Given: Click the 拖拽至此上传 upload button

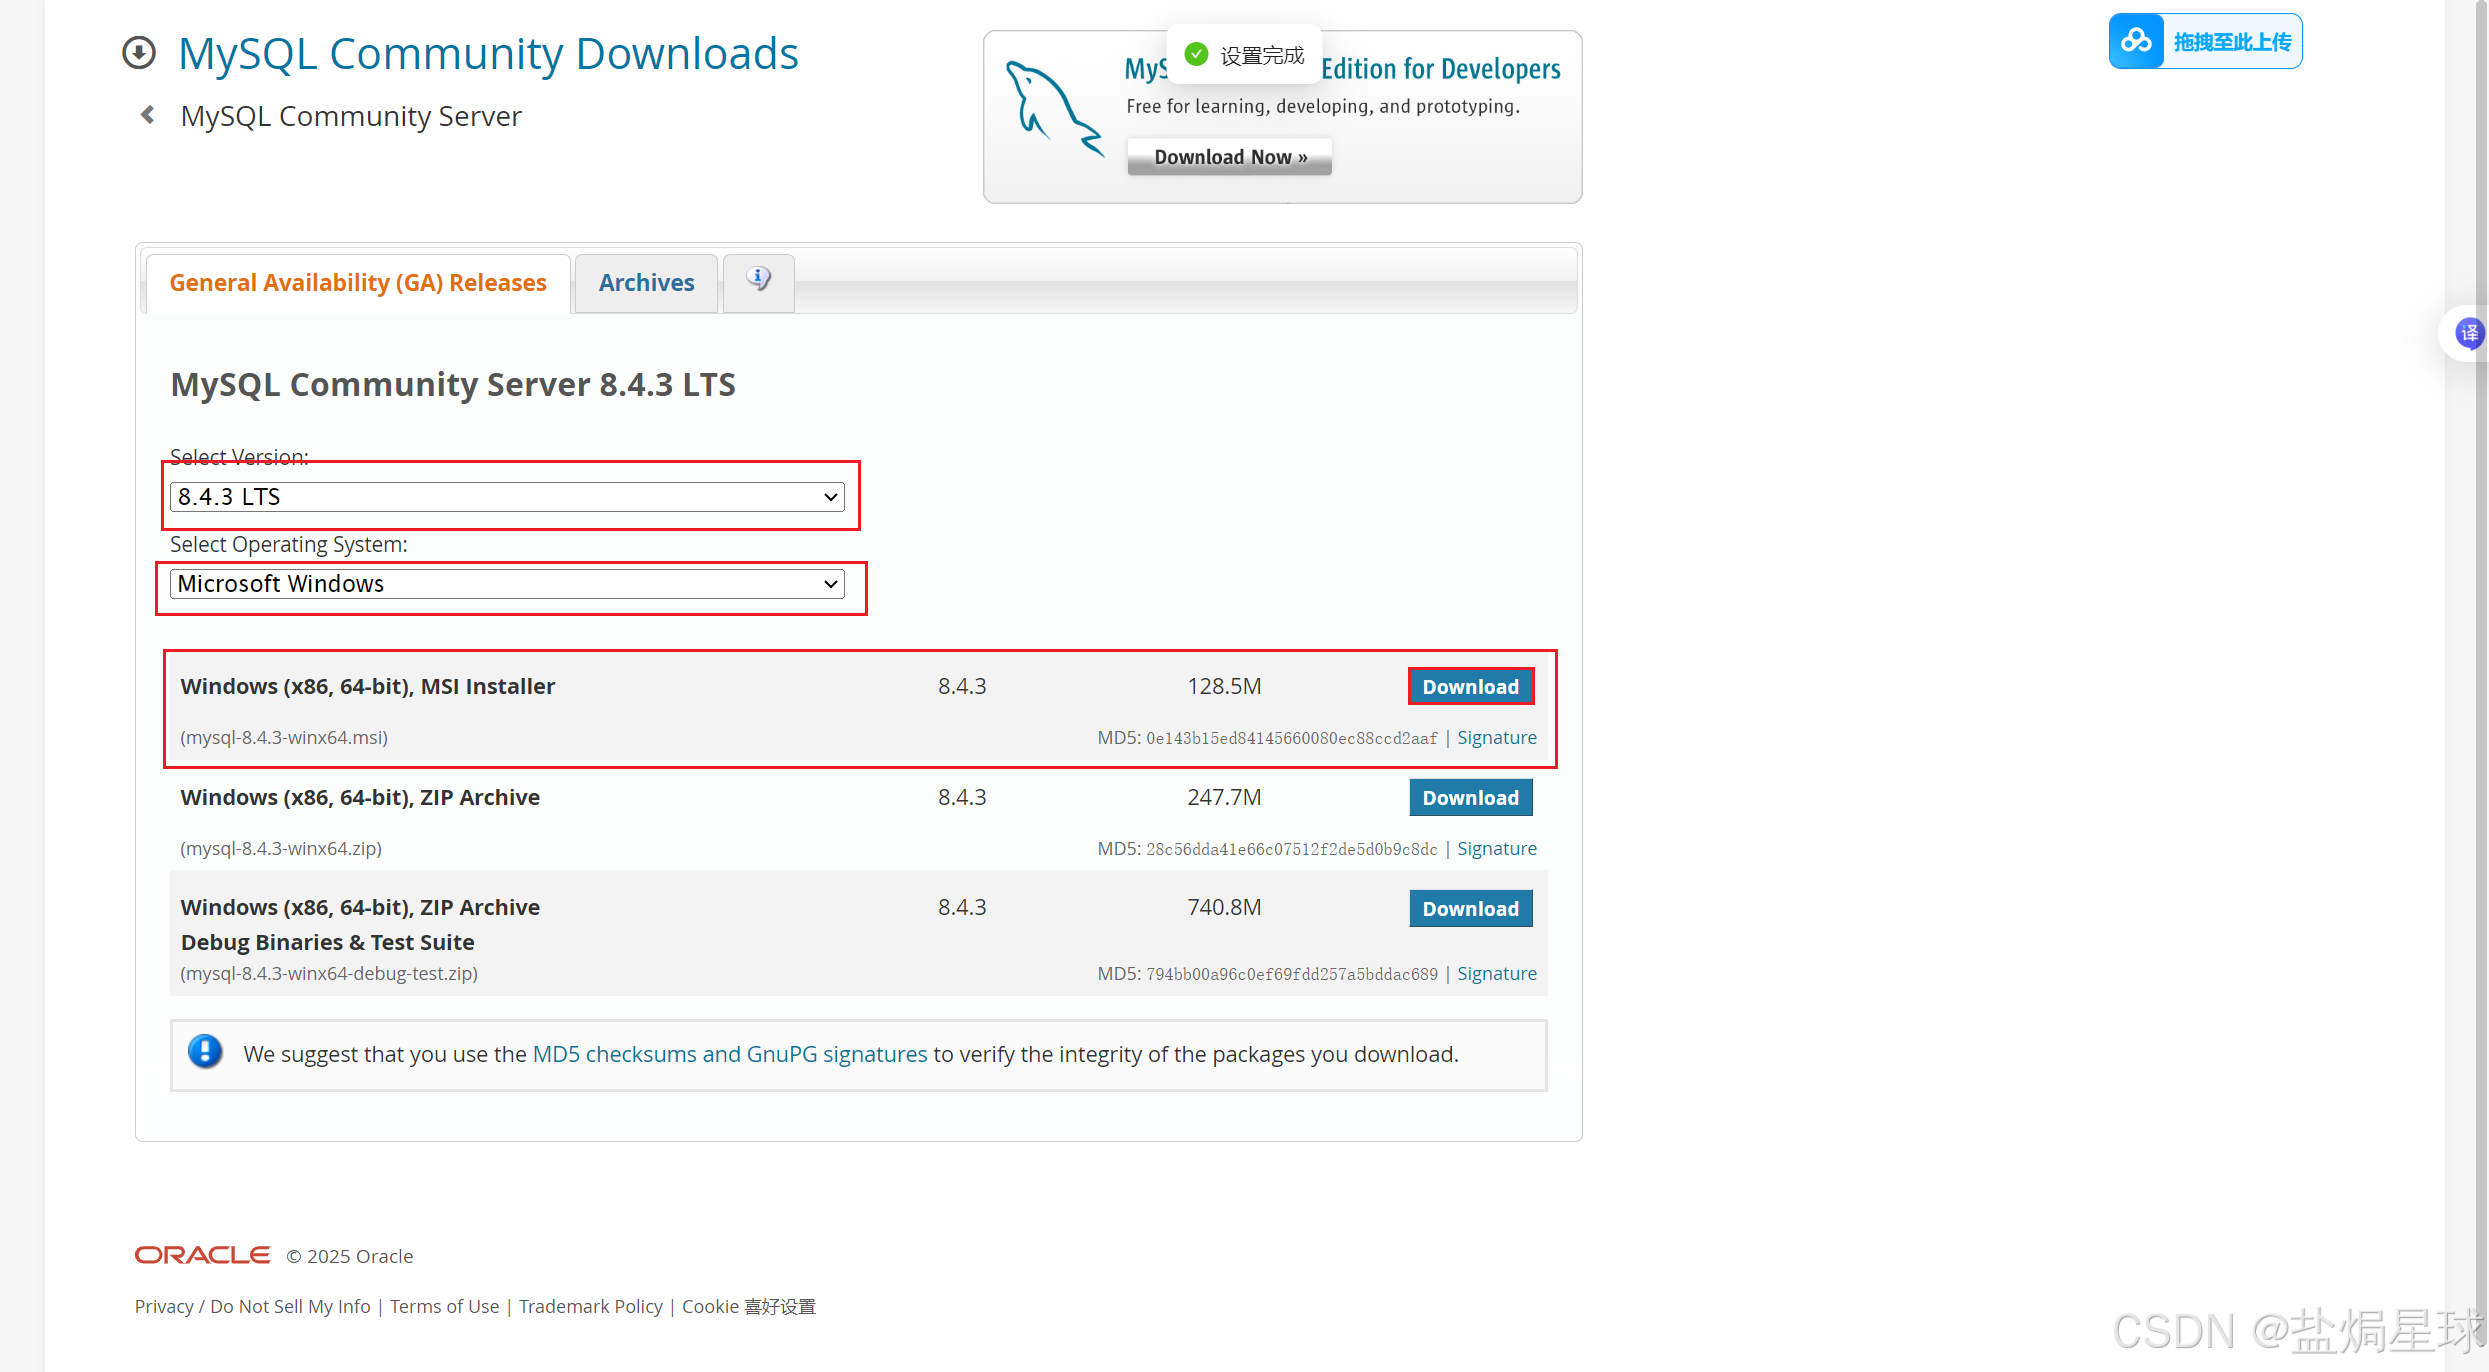Looking at the screenshot, I should pos(2206,41).
